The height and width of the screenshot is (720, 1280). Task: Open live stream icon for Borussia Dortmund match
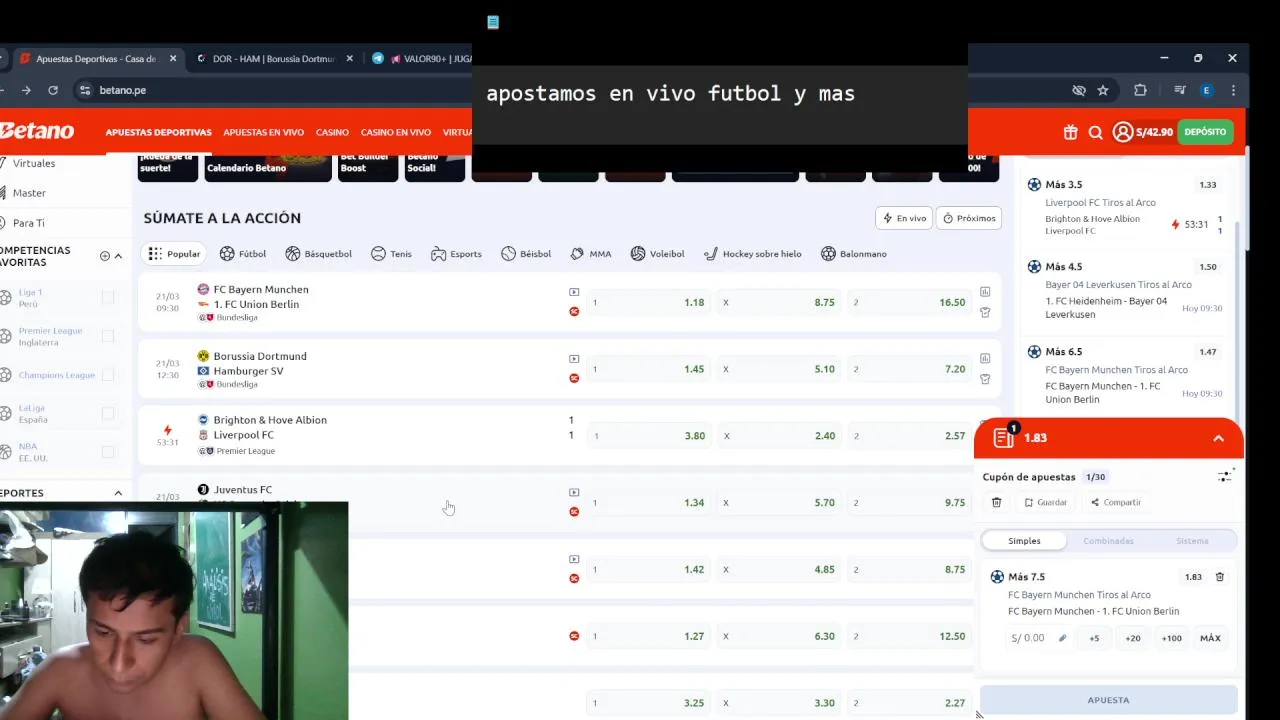pos(574,359)
